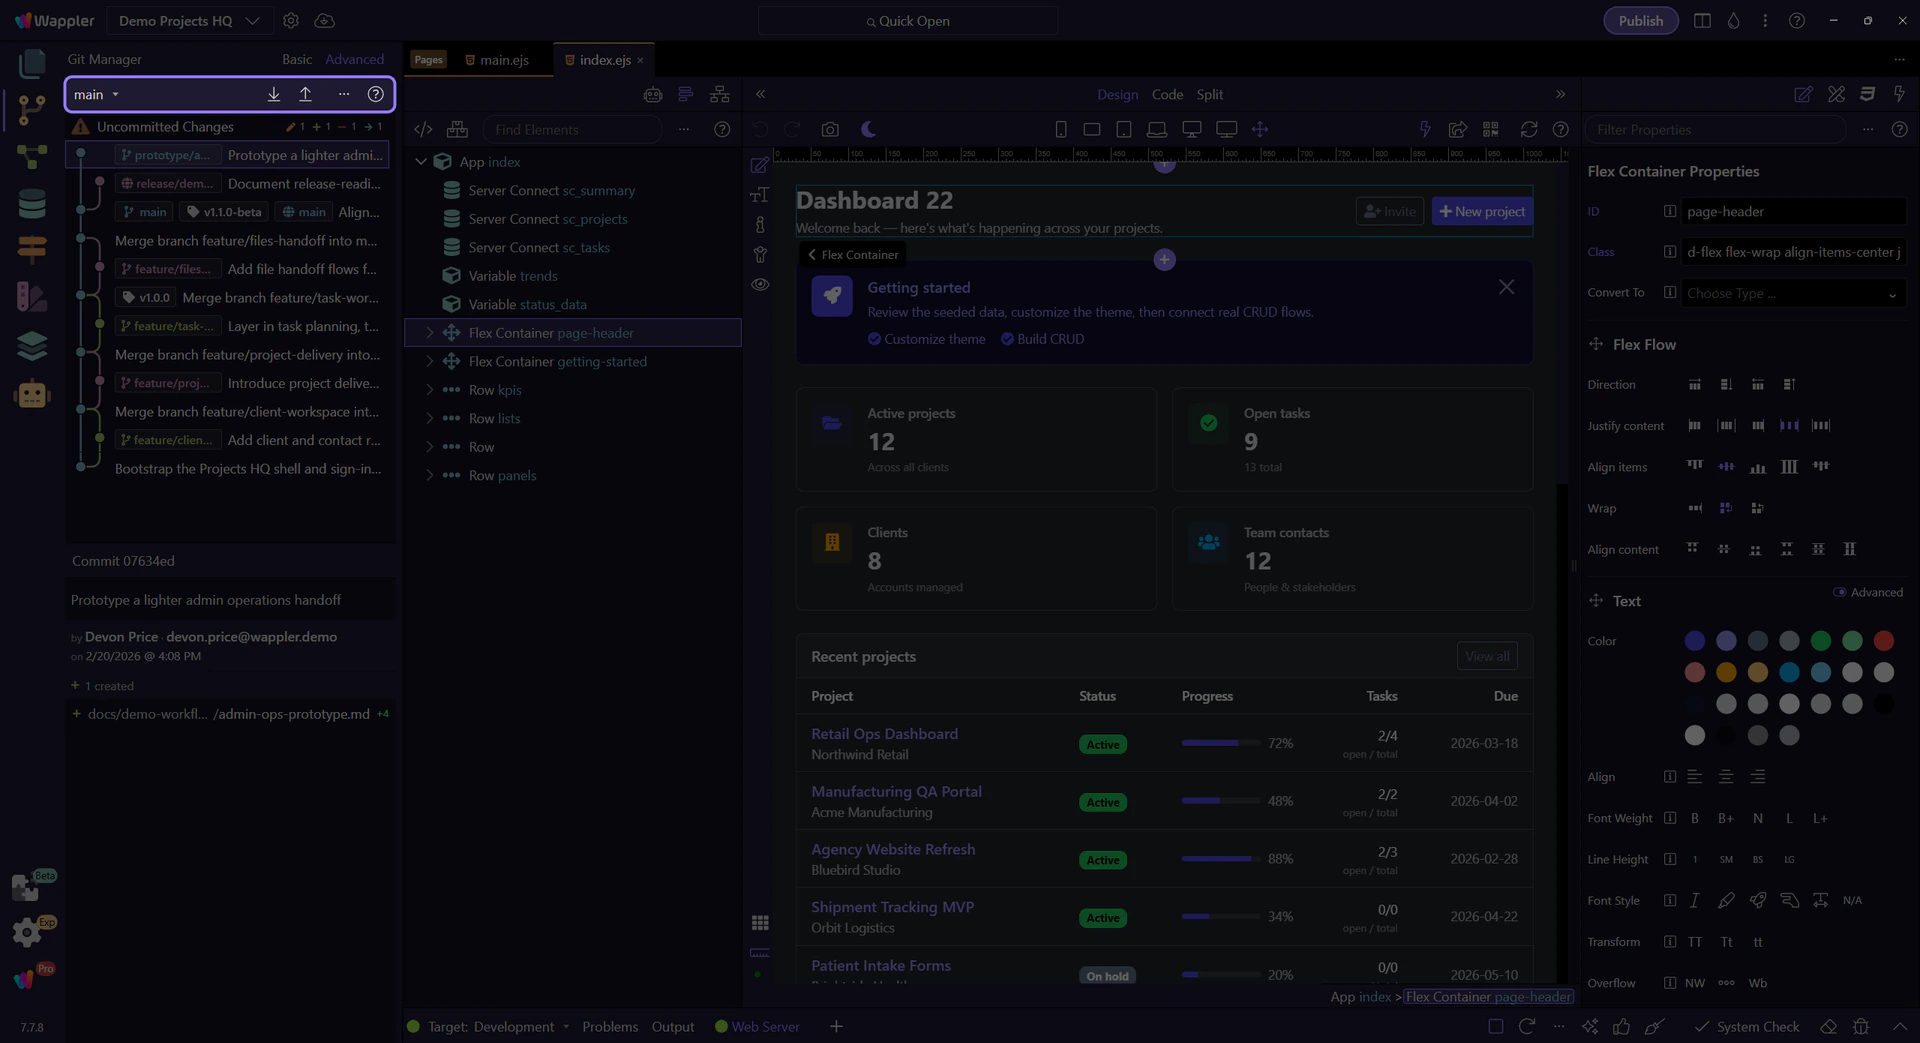Toggle the design view eye icon
1920x1043 pixels.
[760, 284]
